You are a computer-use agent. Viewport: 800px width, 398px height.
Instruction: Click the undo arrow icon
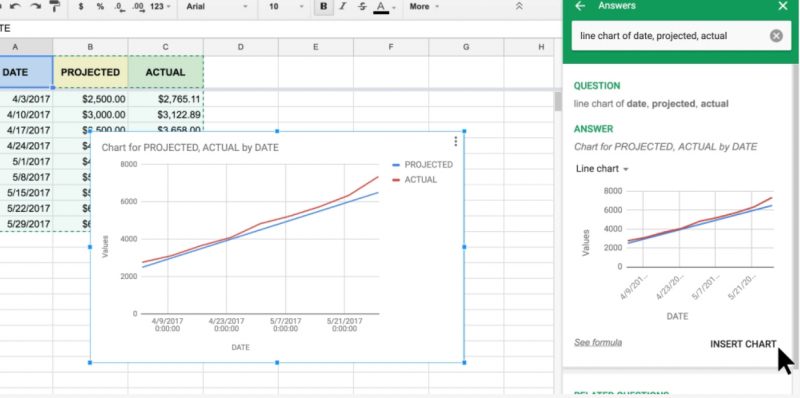16,6
